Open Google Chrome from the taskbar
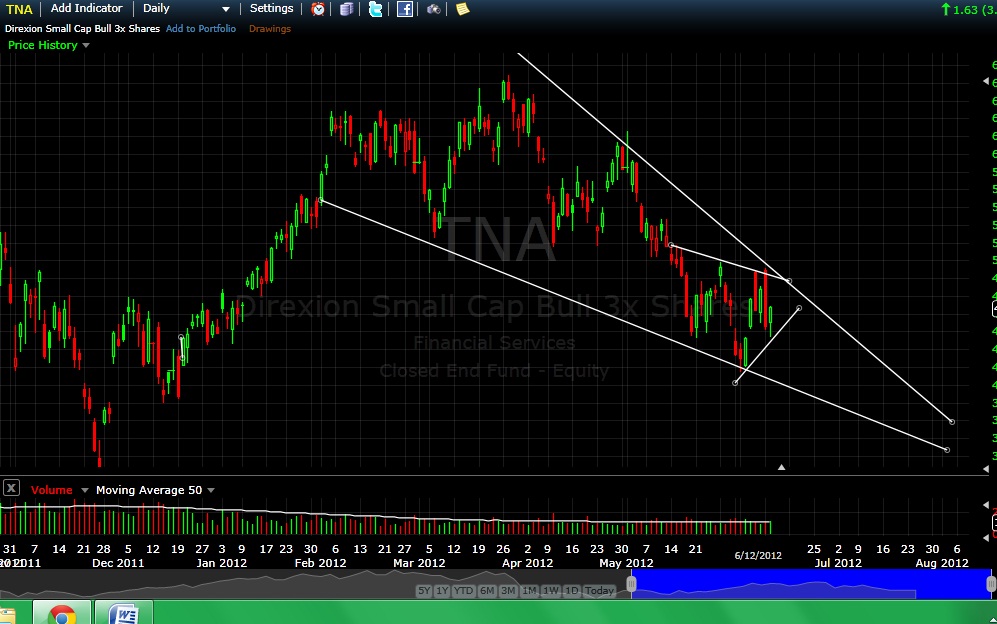The image size is (997, 624). [62, 613]
